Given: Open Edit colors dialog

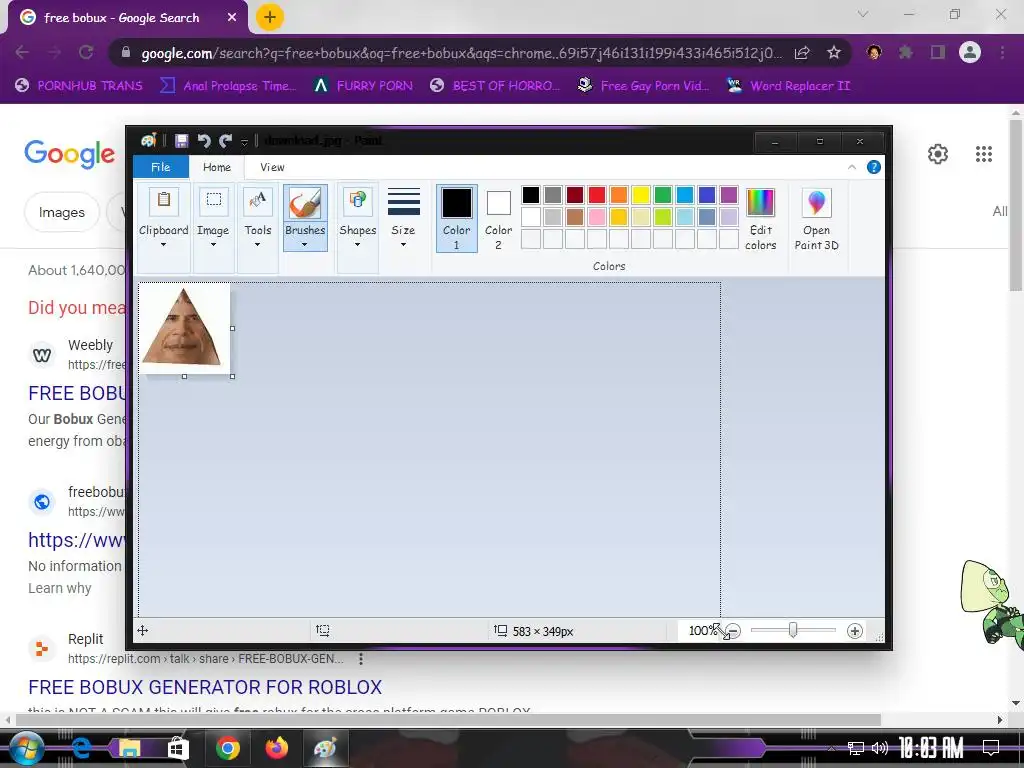Looking at the screenshot, I should click(760, 218).
